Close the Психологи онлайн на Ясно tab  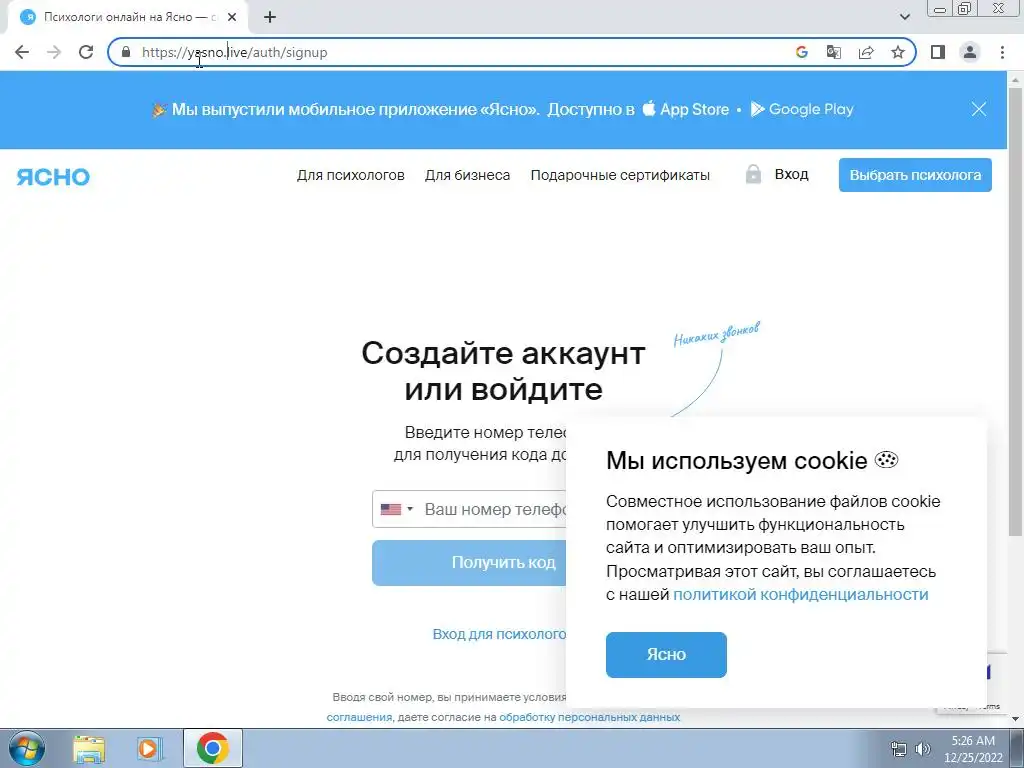point(232,17)
